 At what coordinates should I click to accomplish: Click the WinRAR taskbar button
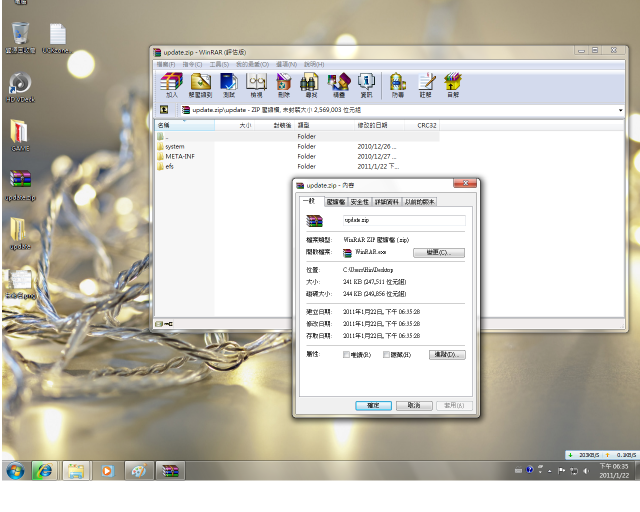171,471
